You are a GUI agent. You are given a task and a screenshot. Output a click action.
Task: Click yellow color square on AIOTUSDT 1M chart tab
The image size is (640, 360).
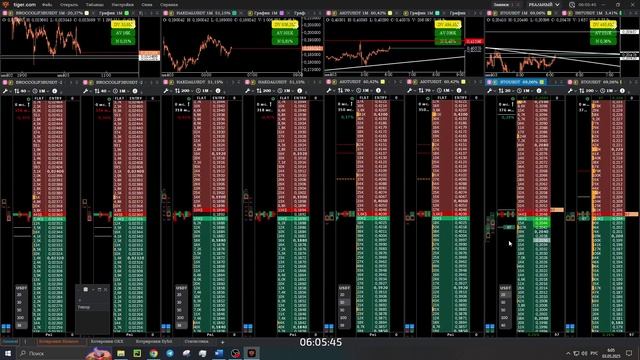coord(390,13)
